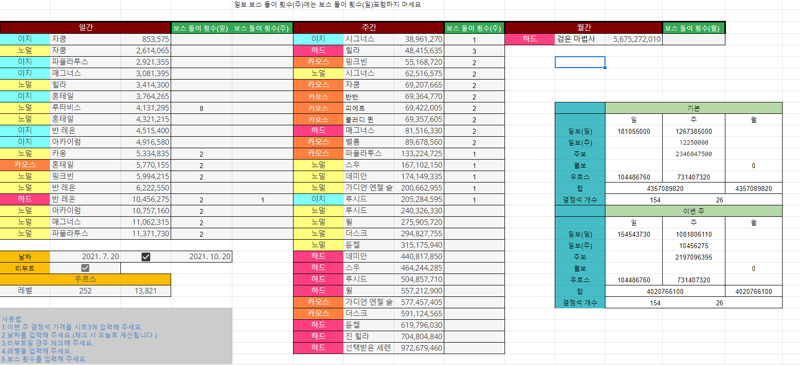Select pink 하드 cell beside 검은 마법사
The height and width of the screenshot is (365, 800).
[530, 39]
